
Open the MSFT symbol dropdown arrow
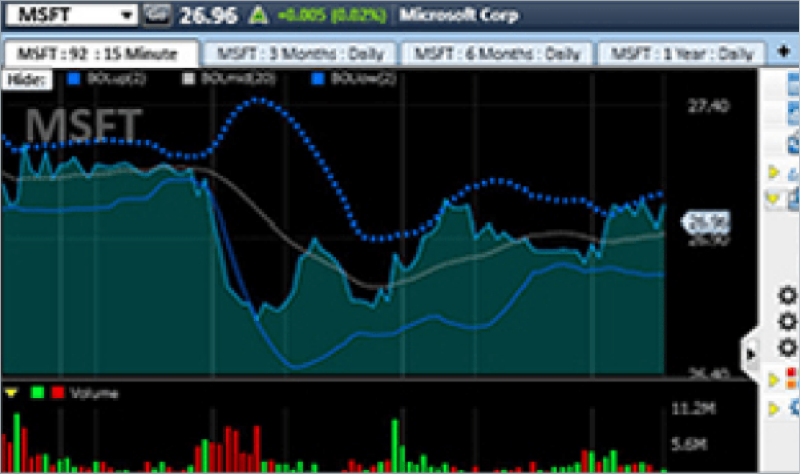point(127,15)
